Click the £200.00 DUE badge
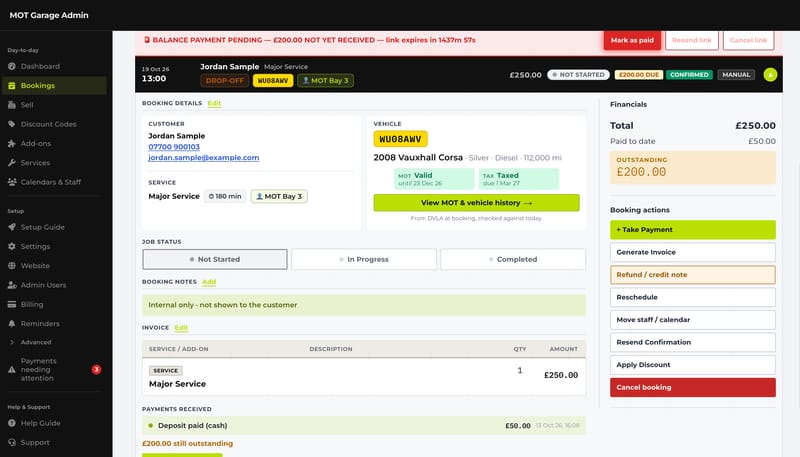 638,74
